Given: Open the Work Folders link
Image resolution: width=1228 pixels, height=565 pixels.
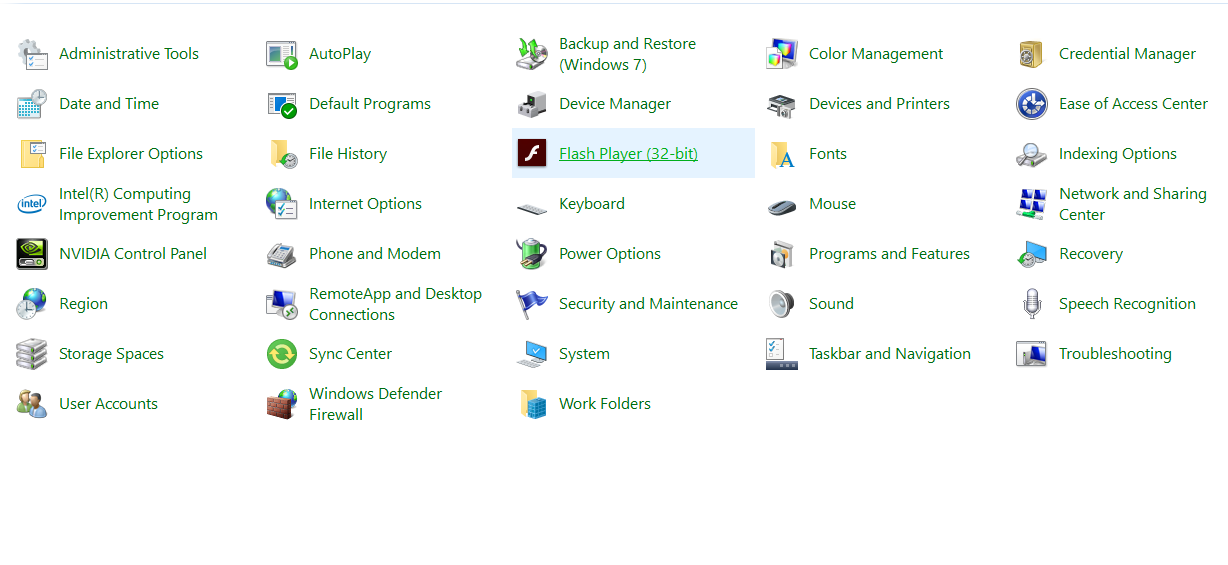Looking at the screenshot, I should (605, 404).
